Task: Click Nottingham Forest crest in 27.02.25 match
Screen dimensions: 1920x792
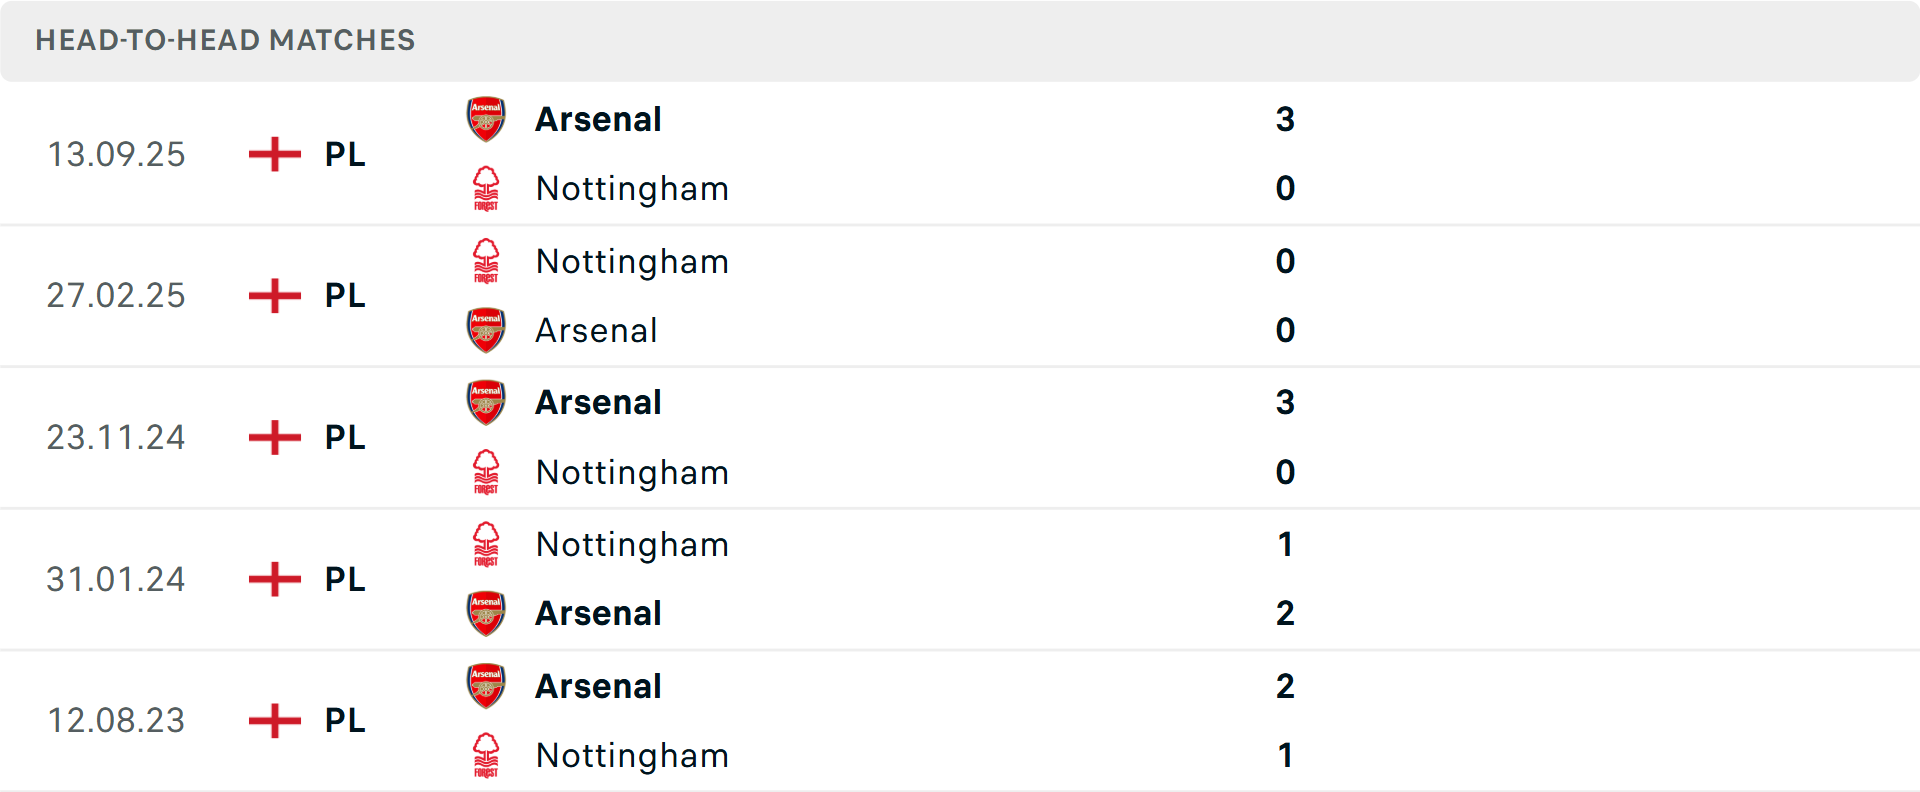Action: (486, 261)
